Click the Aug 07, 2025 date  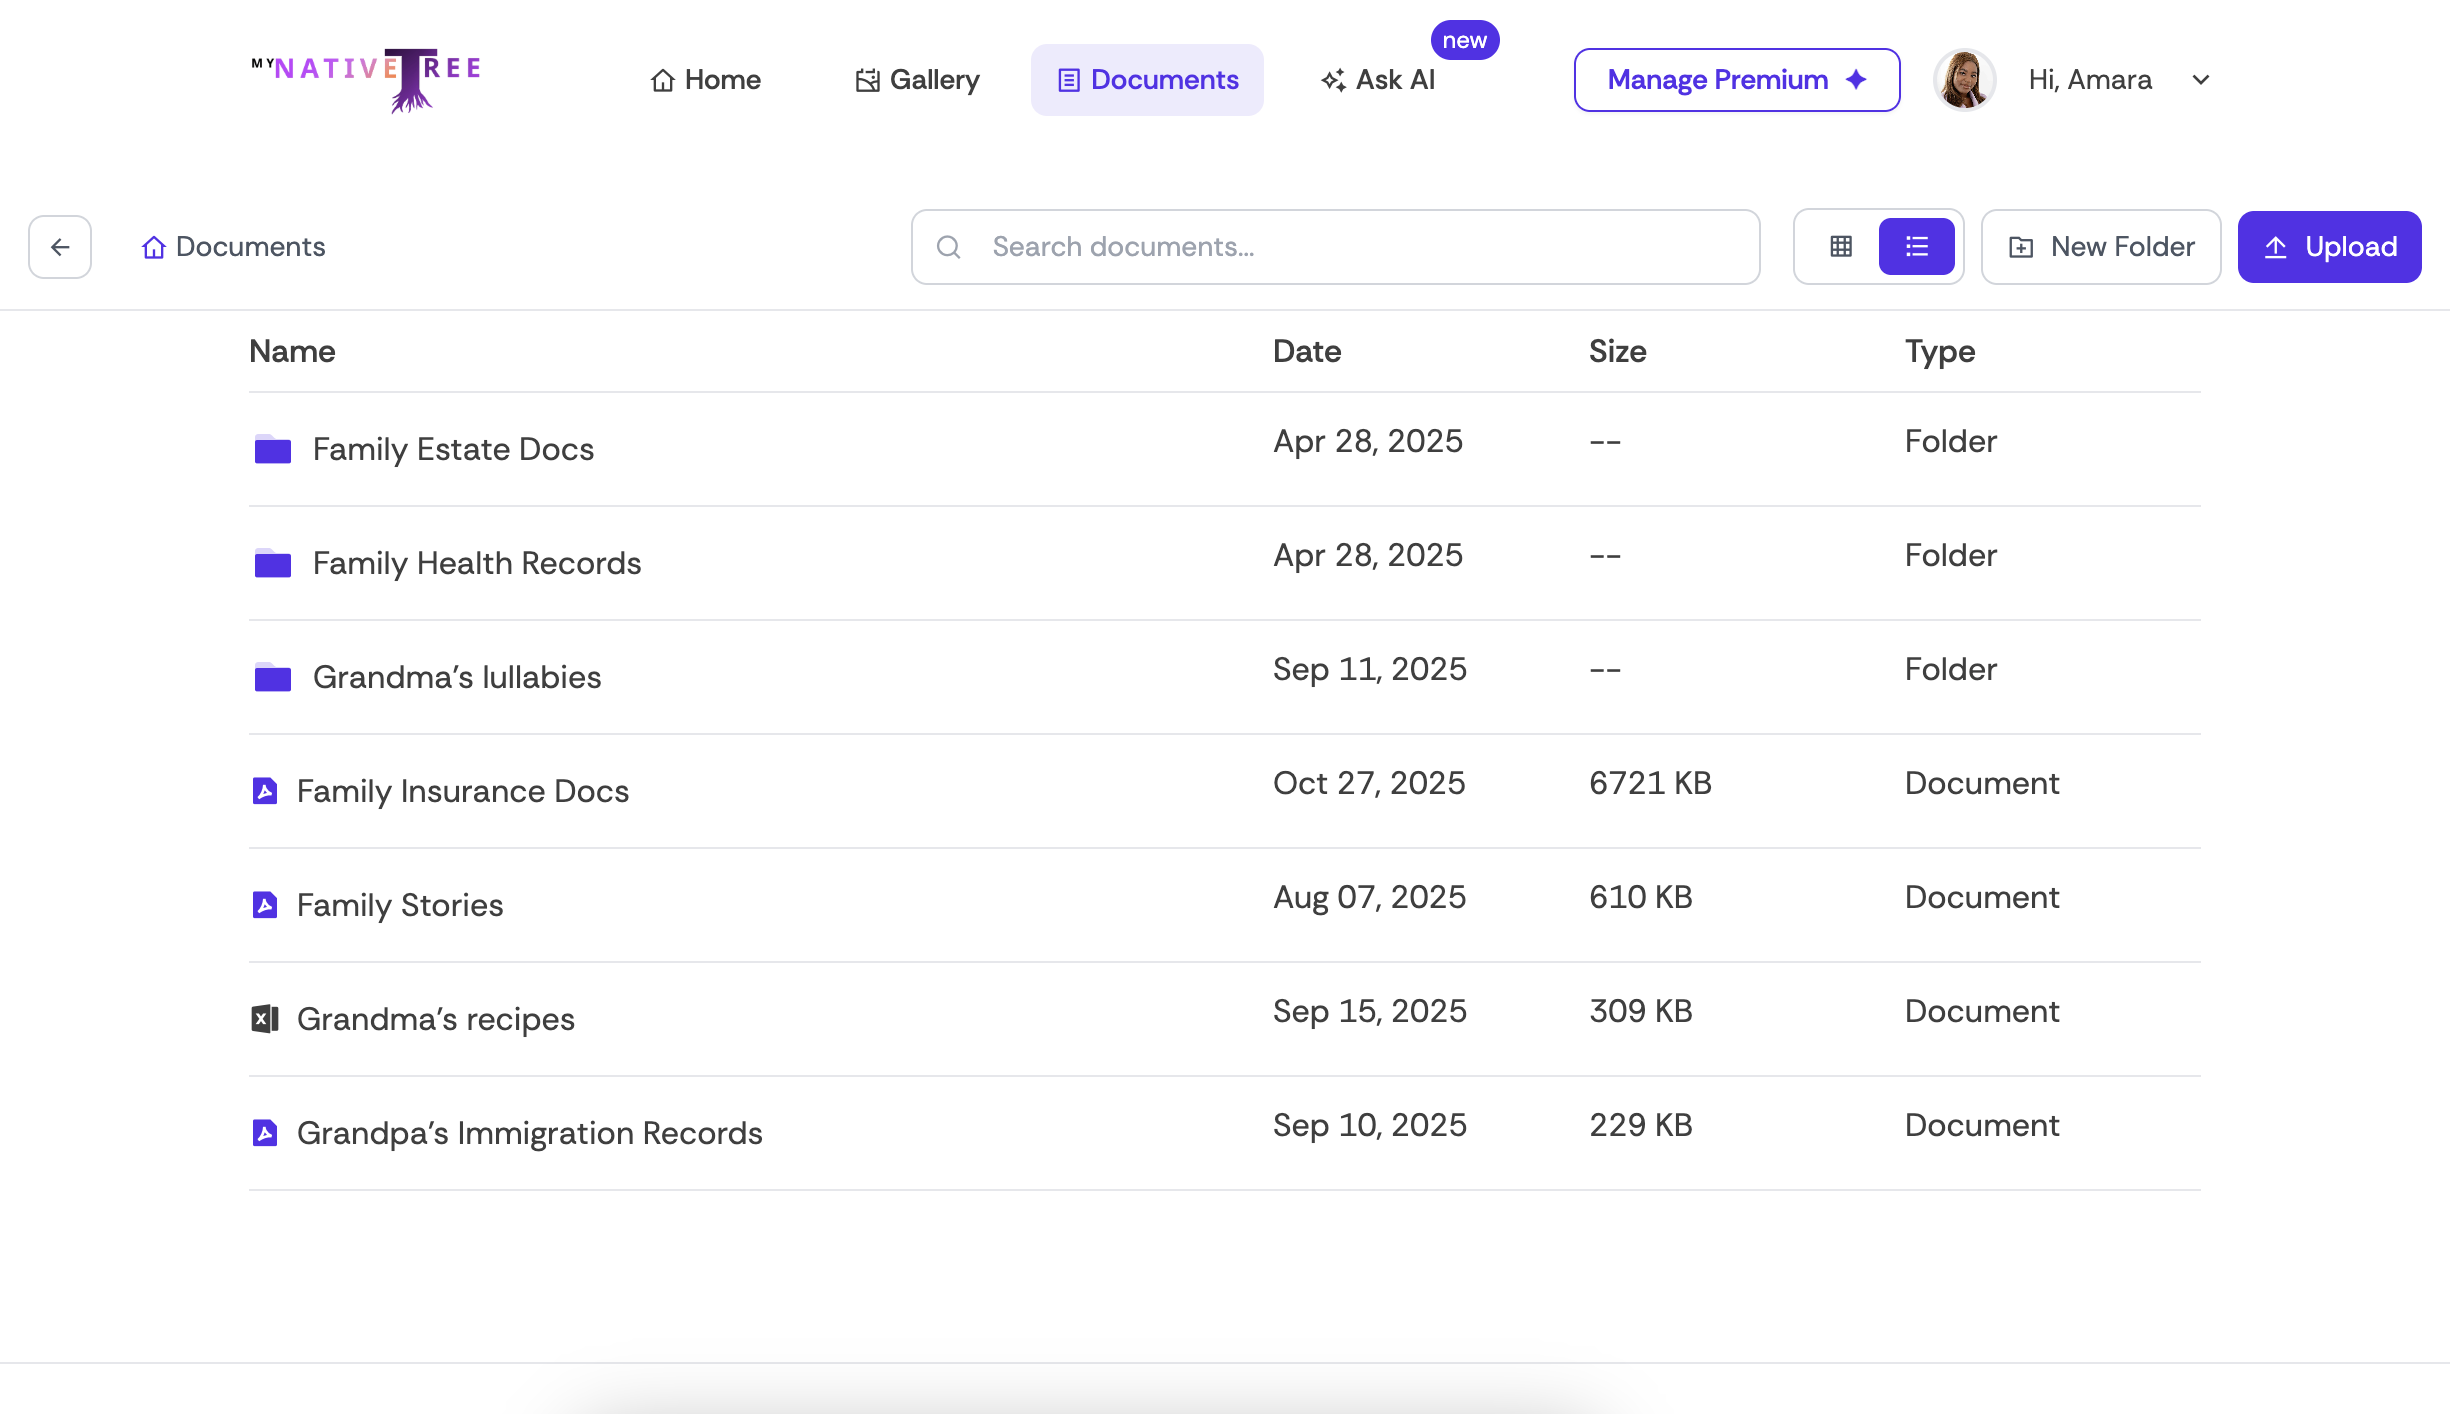tap(1370, 897)
